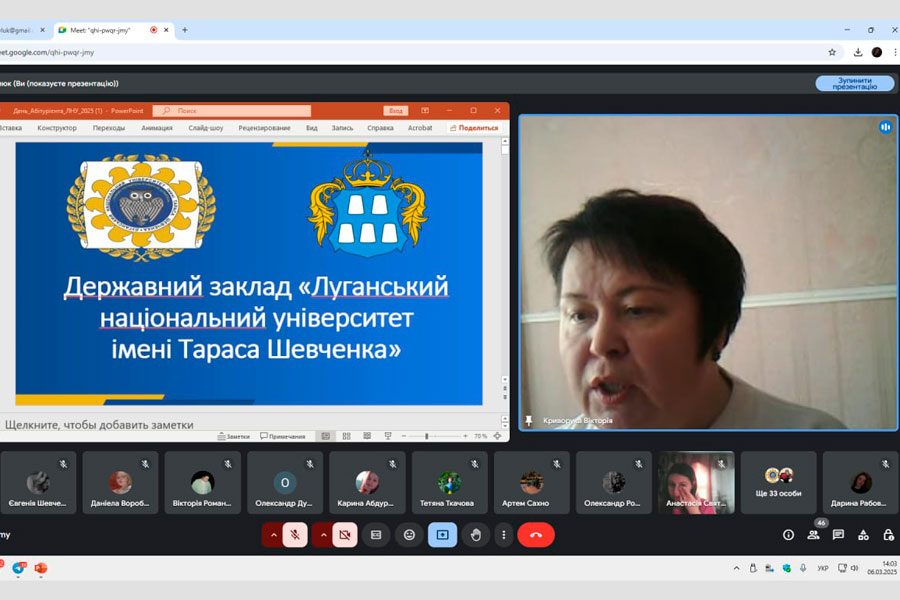Raise hand in the meeting
900x600 pixels.
pos(476,535)
